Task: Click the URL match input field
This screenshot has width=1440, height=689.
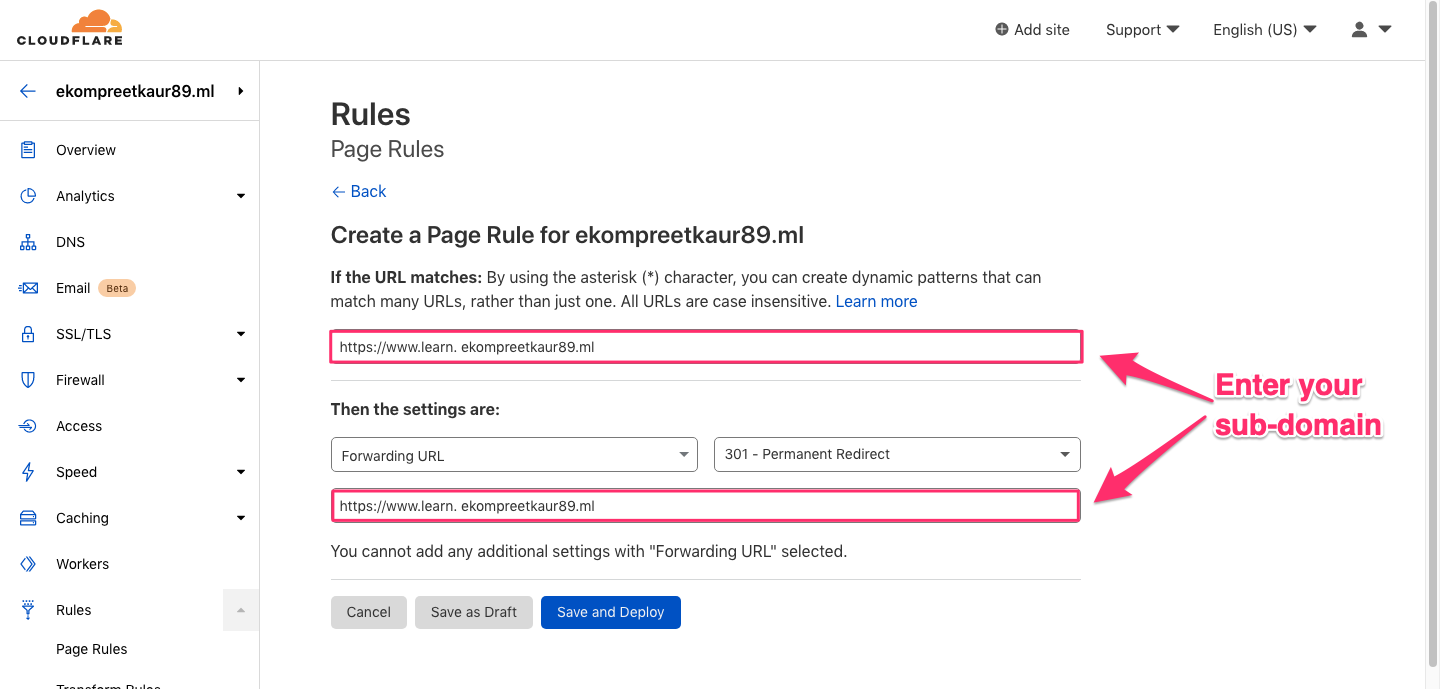Action: click(x=705, y=346)
